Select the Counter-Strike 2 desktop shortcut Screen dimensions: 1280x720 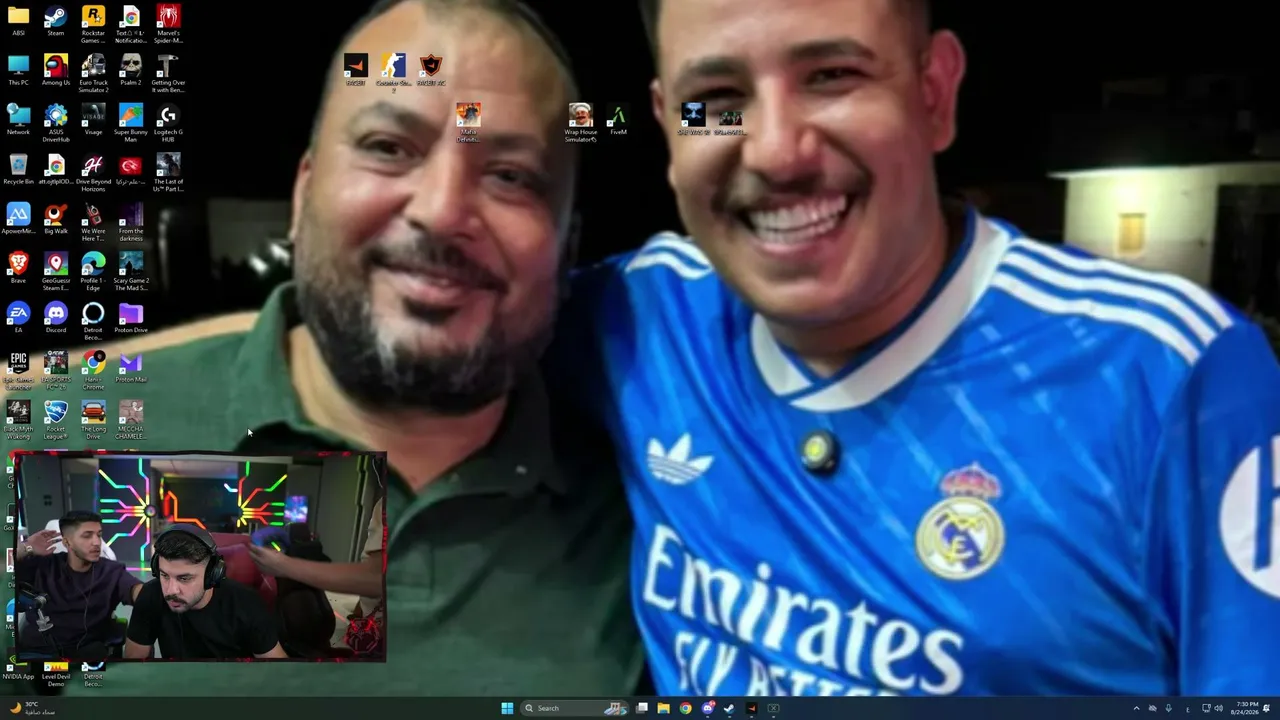pyautogui.click(x=393, y=72)
